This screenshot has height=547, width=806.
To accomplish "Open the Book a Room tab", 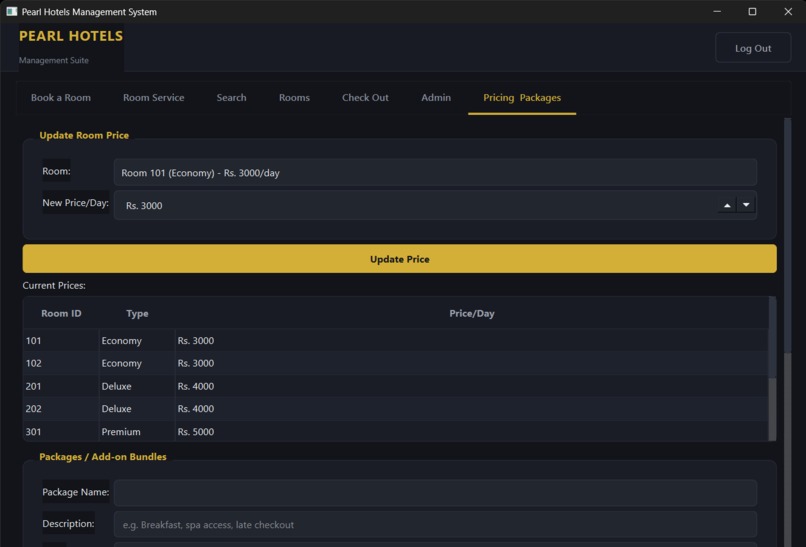I will pos(61,98).
